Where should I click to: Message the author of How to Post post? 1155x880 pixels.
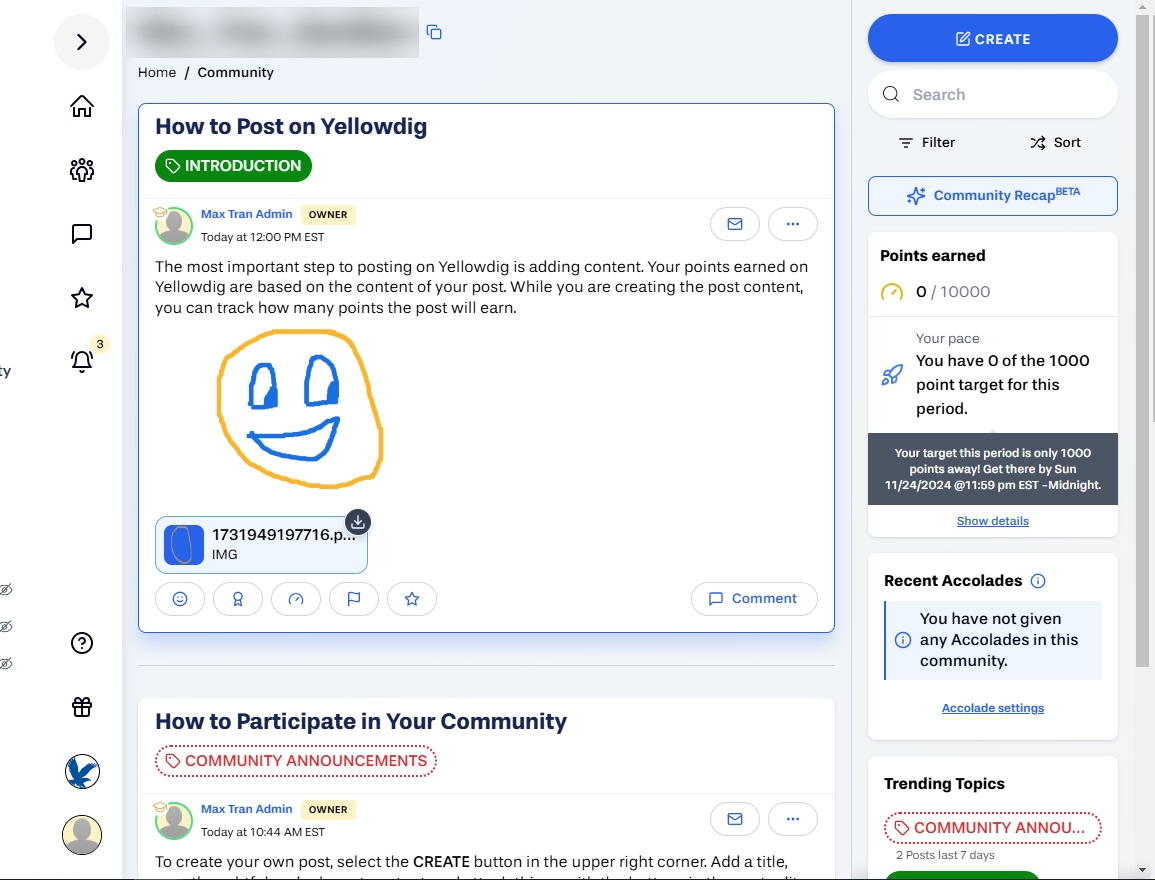(735, 224)
